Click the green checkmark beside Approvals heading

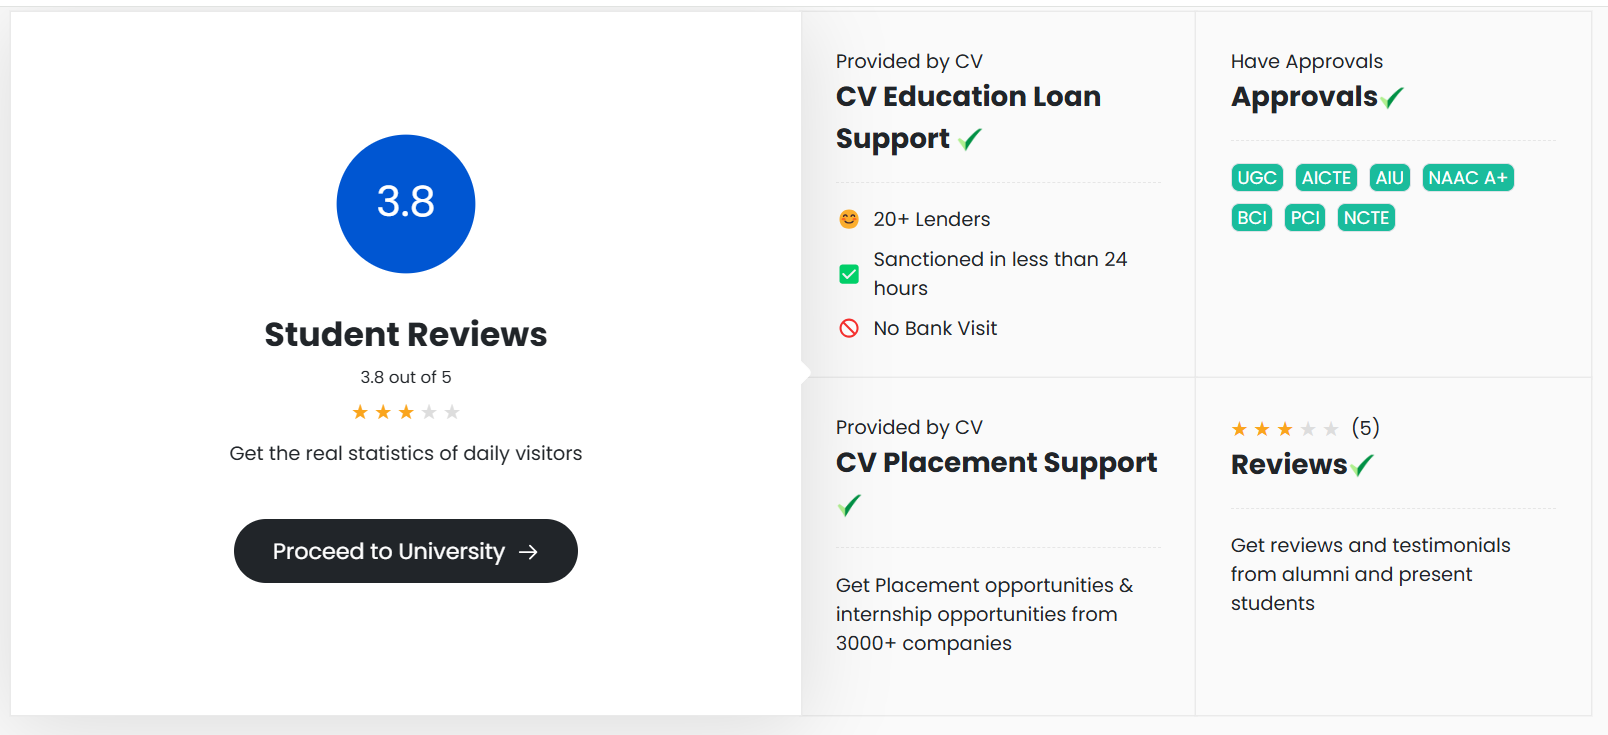1392,97
